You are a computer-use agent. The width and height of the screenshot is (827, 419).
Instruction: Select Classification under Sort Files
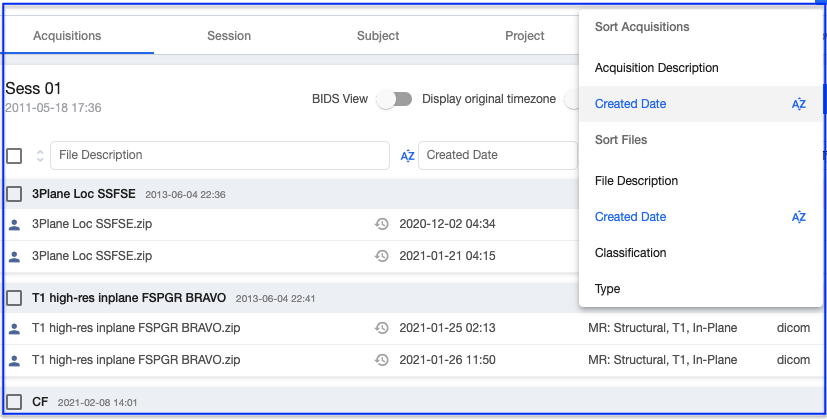coord(630,253)
